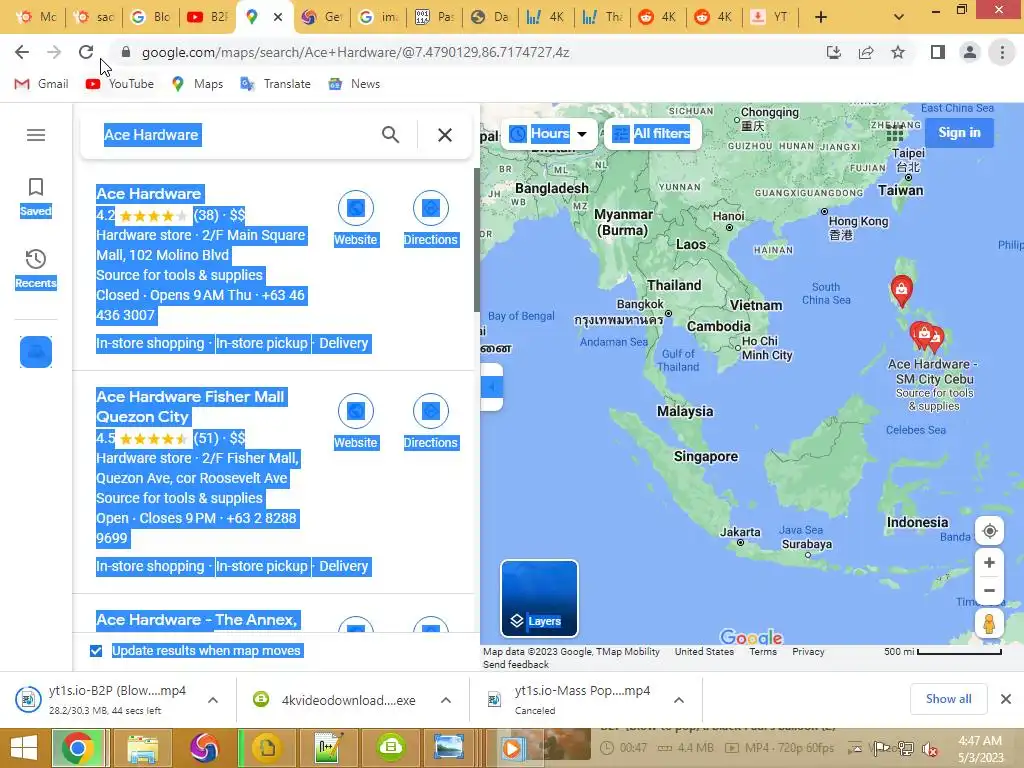Open the Google Maps hamburger menu
This screenshot has height=768, width=1024.
pos(36,135)
